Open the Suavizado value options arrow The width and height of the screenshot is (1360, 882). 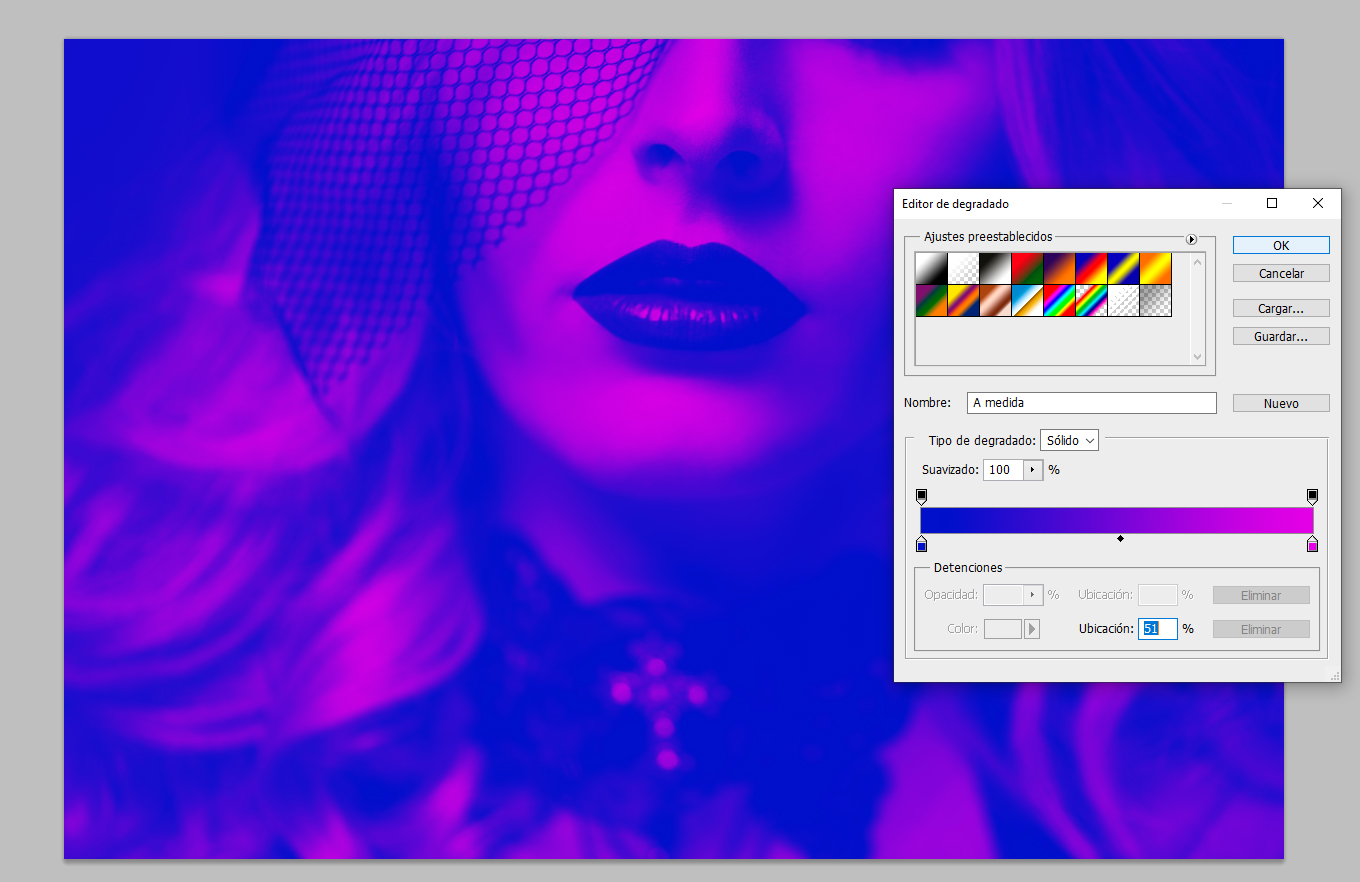click(1032, 469)
